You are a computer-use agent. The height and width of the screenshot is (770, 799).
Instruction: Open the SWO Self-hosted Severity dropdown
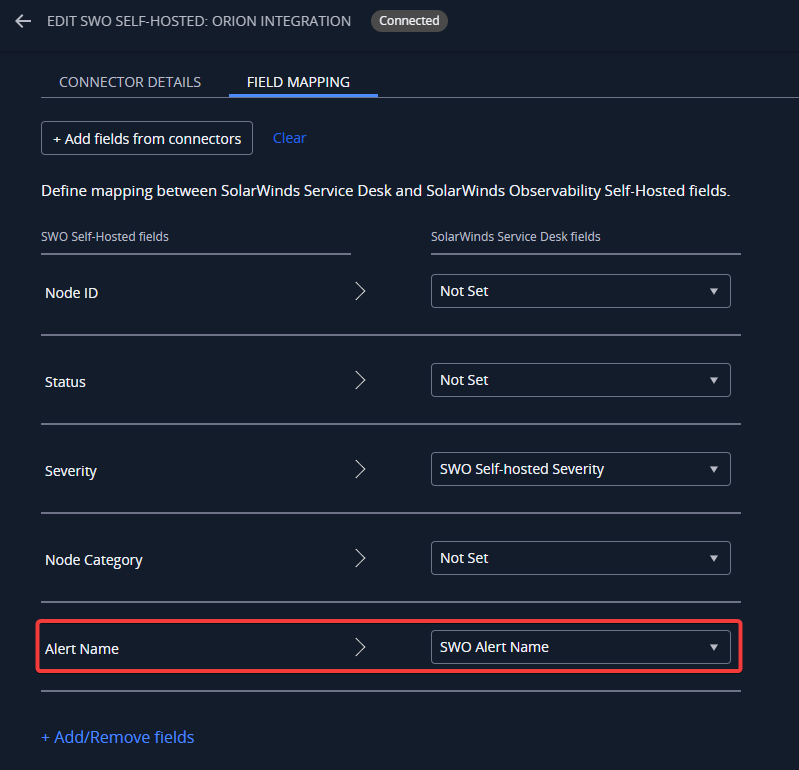pos(580,469)
